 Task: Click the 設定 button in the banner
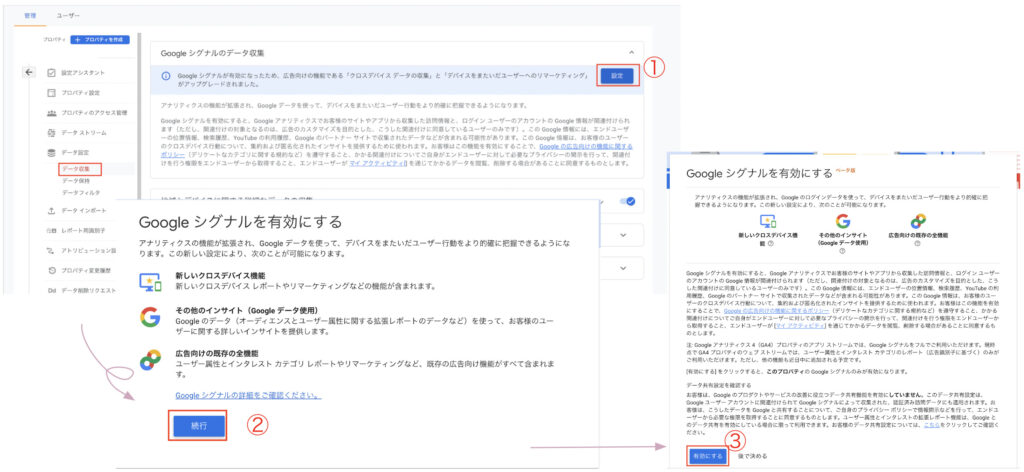[617, 76]
